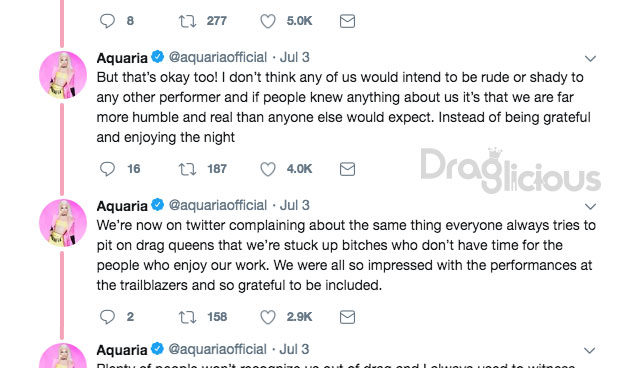Like the tweet with 4.0K likes
This screenshot has width=637, height=368.
pyautogui.click(x=268, y=169)
